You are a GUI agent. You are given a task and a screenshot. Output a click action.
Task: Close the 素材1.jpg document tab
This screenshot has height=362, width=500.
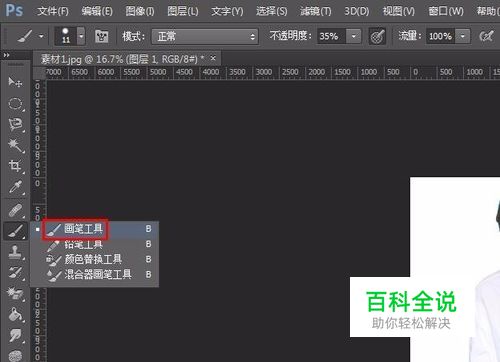point(213,59)
